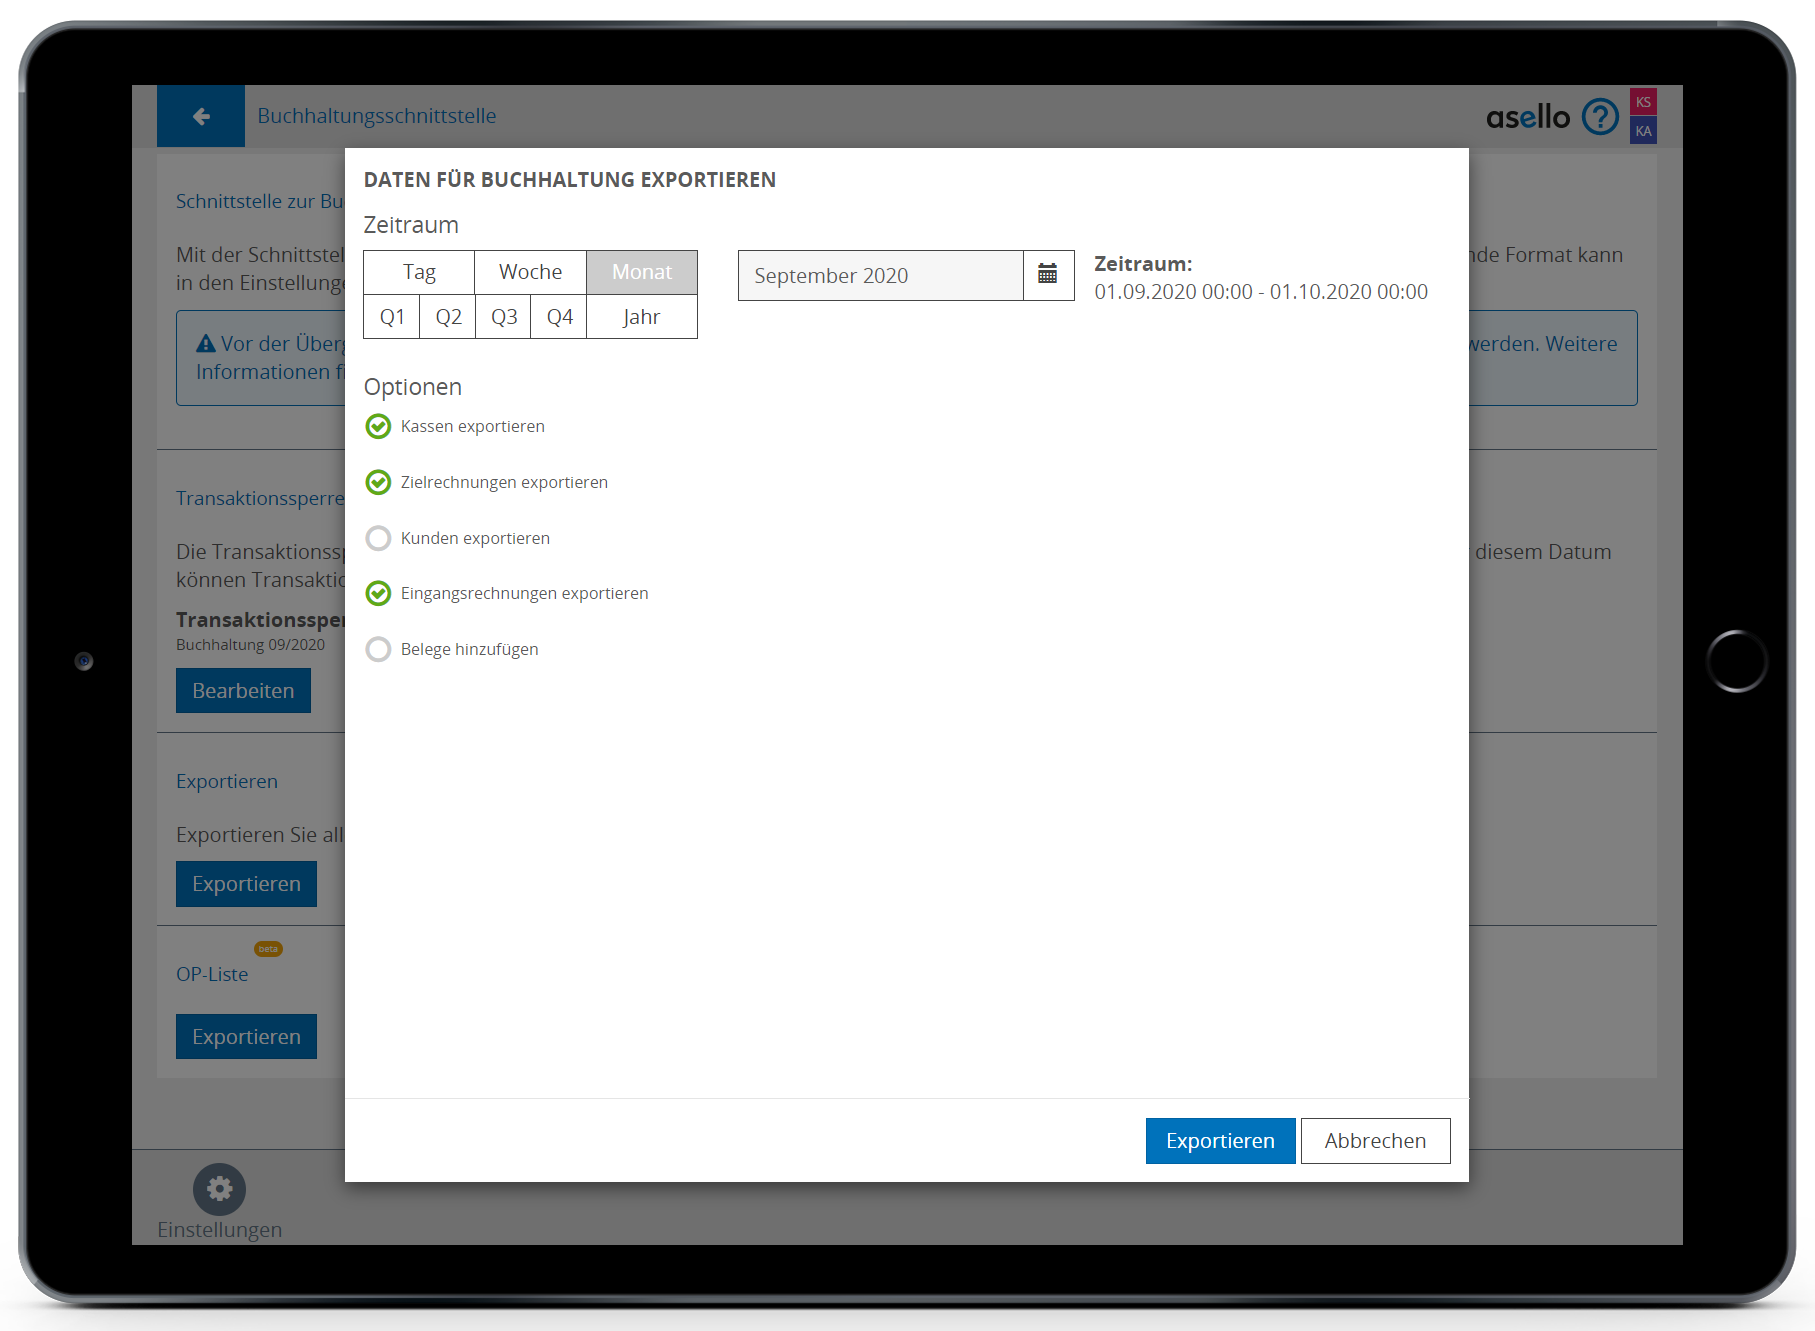The height and width of the screenshot is (1331, 1815).
Task: Select the Tag period tab
Action: [419, 272]
